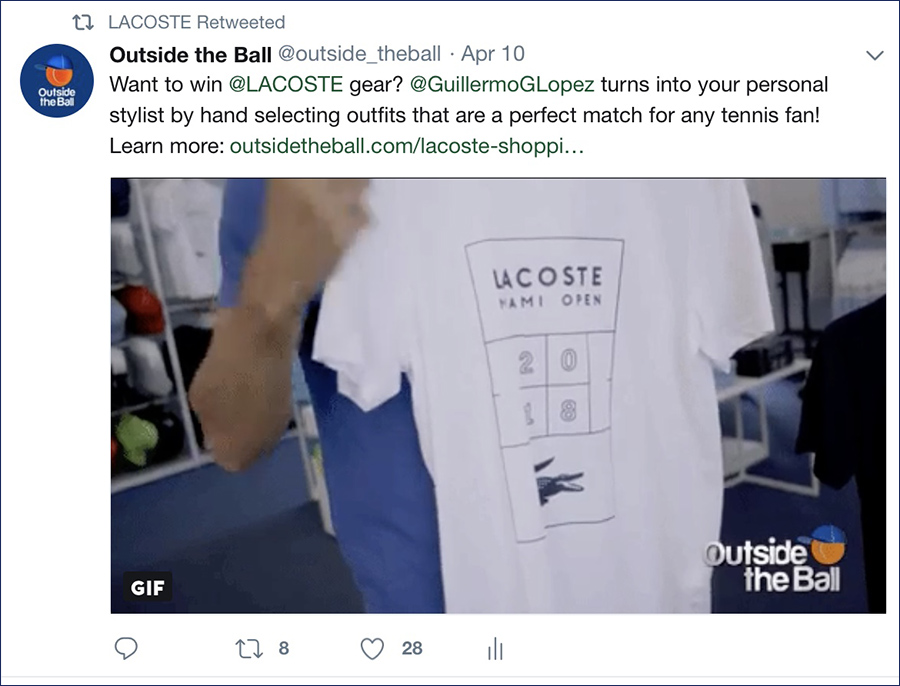The image size is (900, 686).
Task: Follow the outsidetheball.com/lacoste-shoppi… link
Action: (406, 146)
